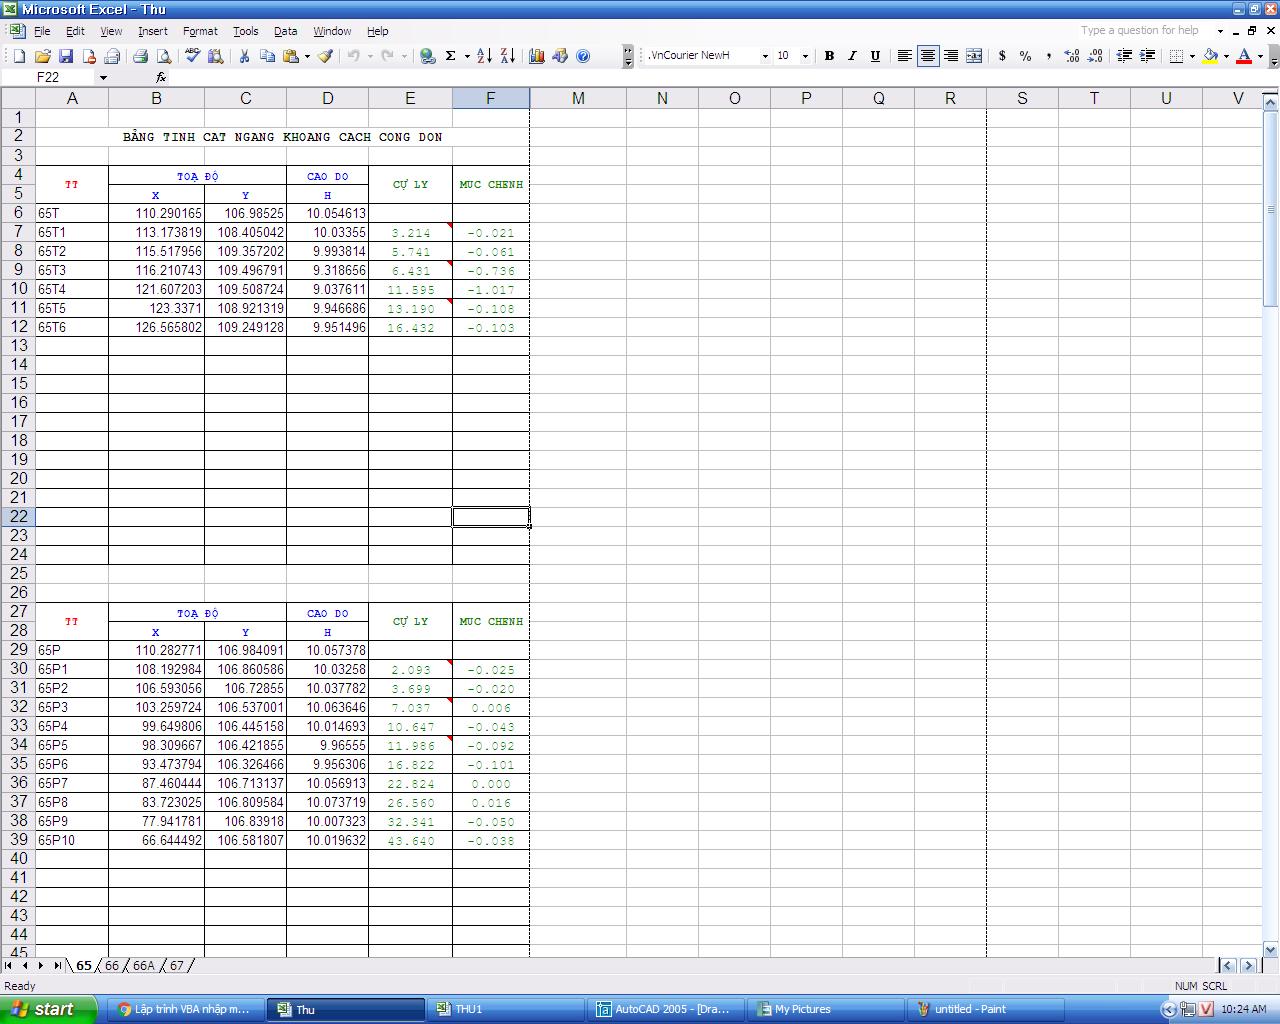Expand the font size dropdown
The height and width of the screenshot is (1024, 1280).
pos(805,56)
